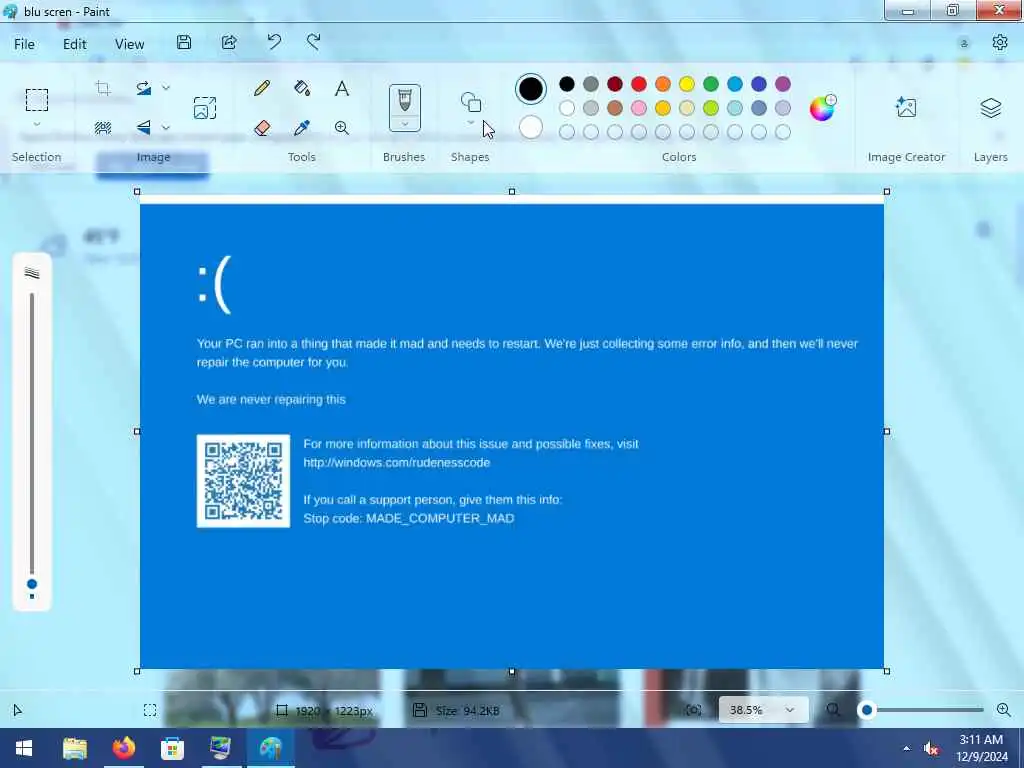Click the zoom in magnifier in status bar
The height and width of the screenshot is (768, 1024).
tap(1004, 710)
